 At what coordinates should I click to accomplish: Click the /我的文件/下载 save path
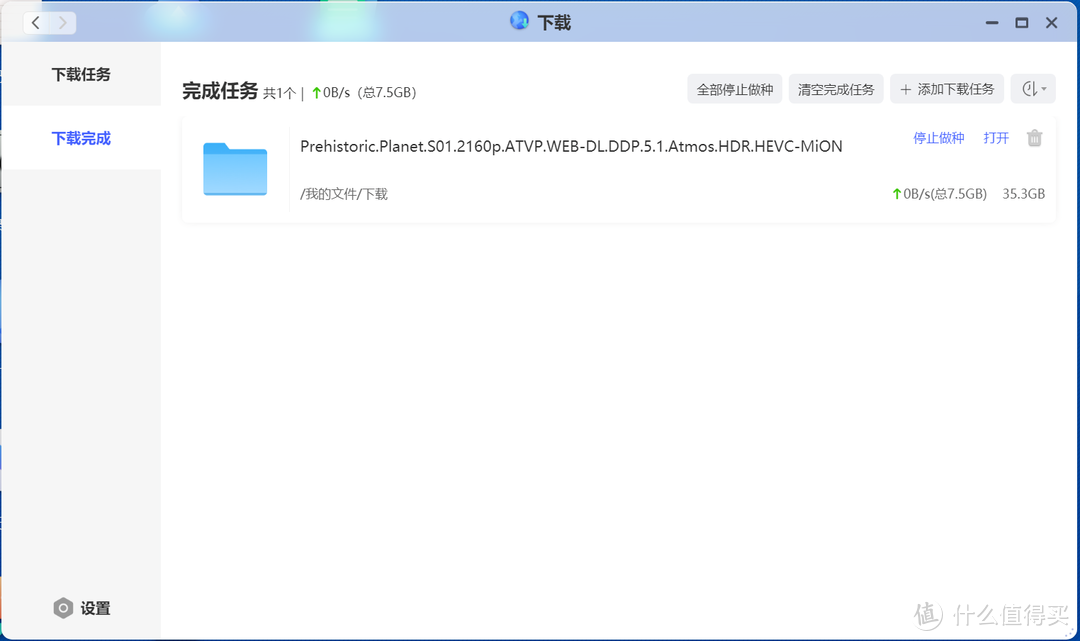pyautogui.click(x=344, y=194)
